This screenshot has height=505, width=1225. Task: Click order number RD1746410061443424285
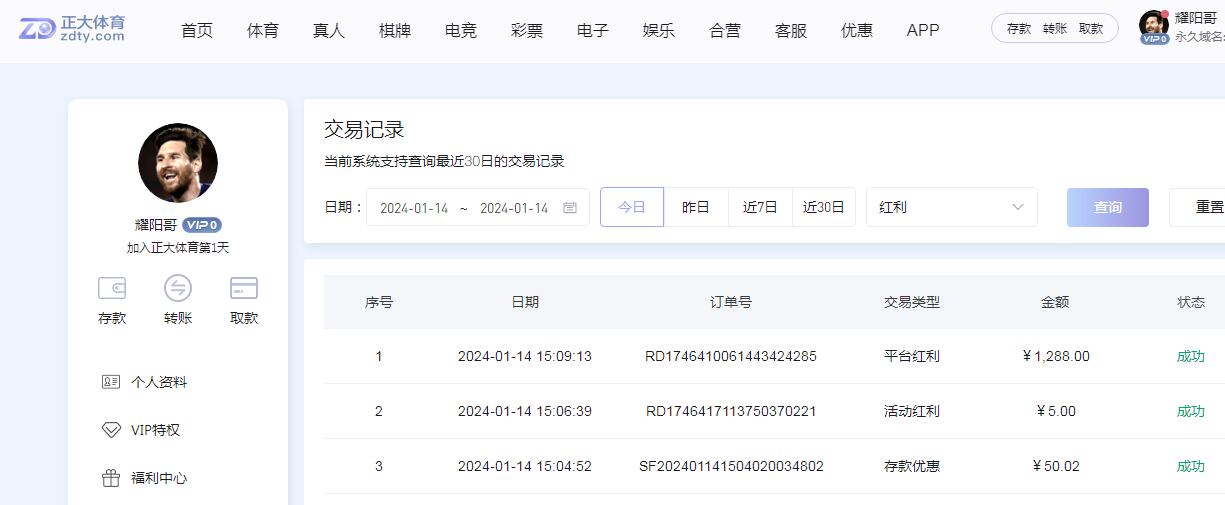731,356
